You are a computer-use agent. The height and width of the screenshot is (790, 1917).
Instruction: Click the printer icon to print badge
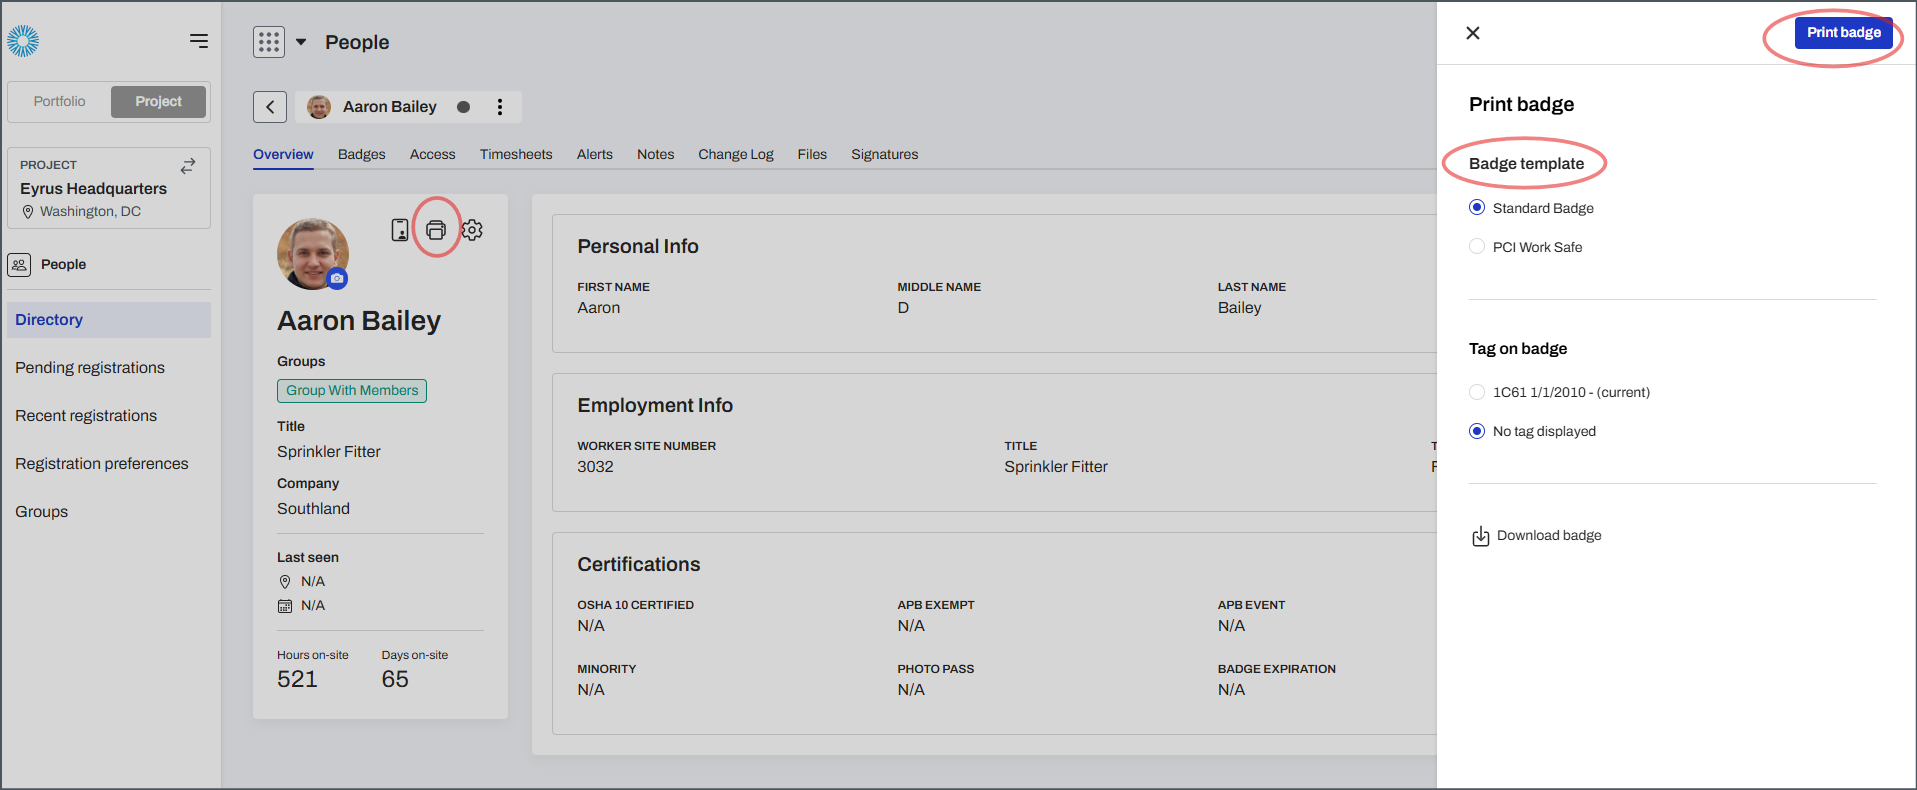pos(436,230)
